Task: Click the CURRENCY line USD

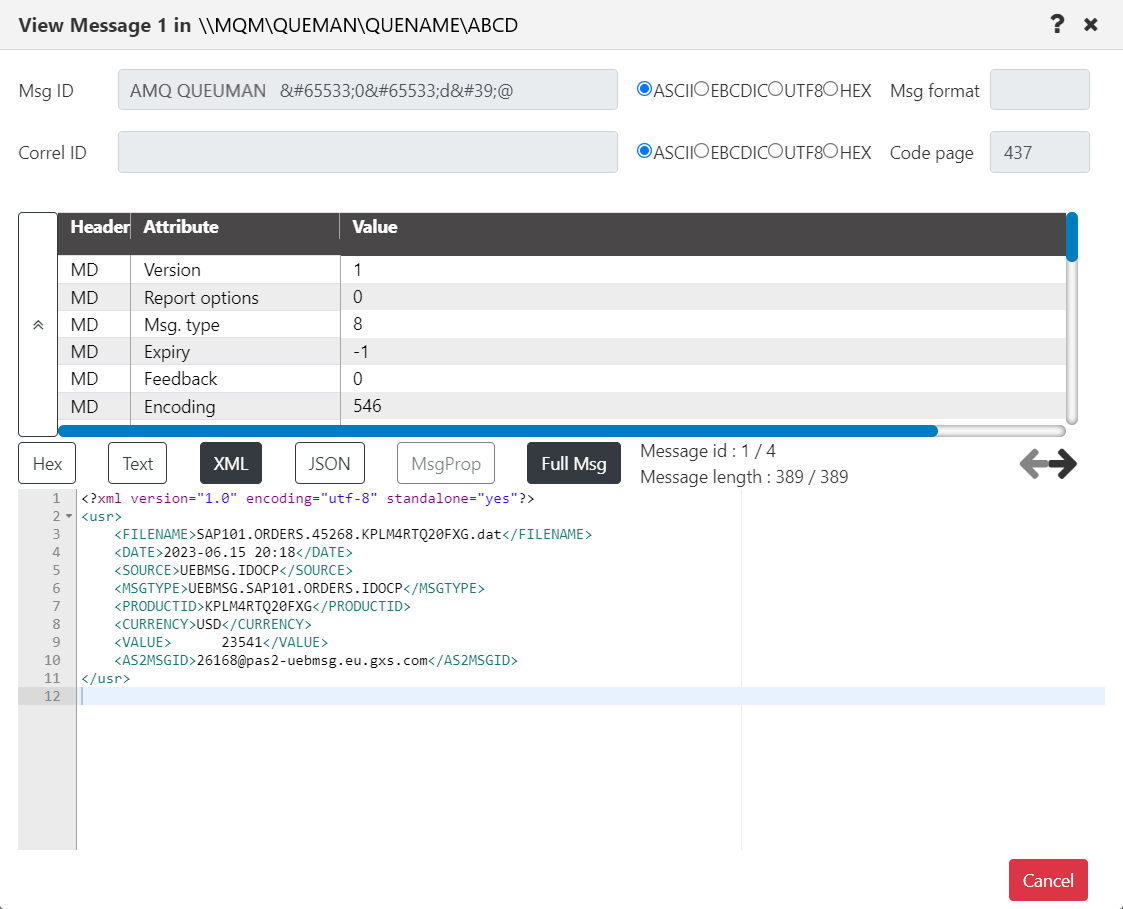Action: pyautogui.click(x=213, y=624)
